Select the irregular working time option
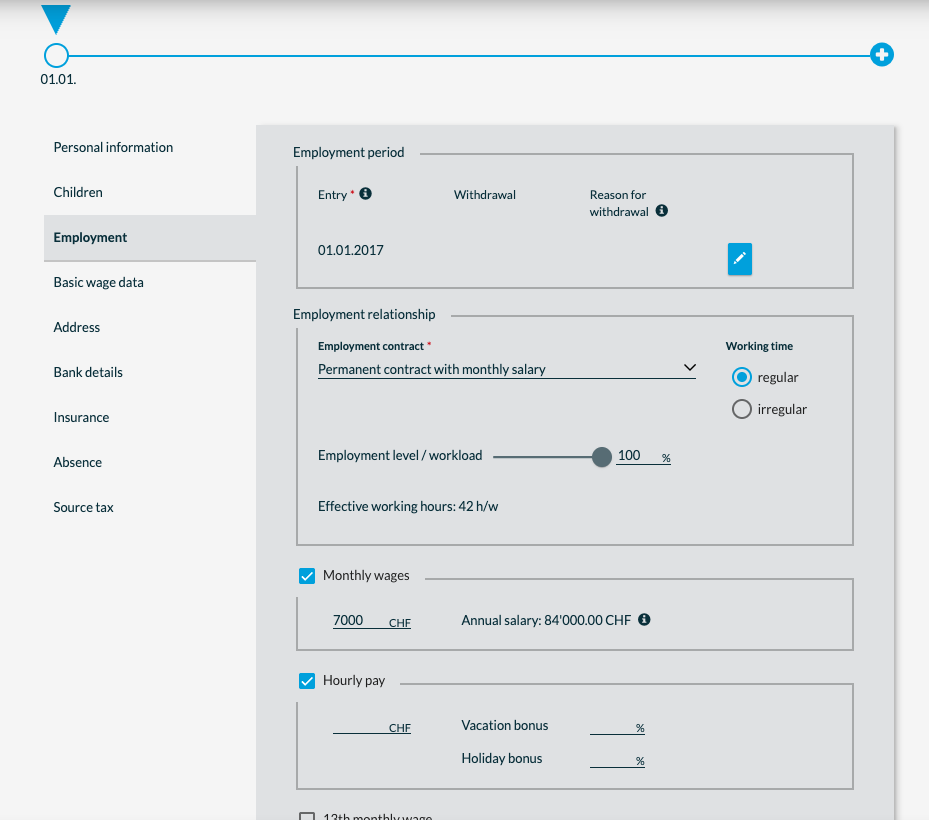The height and width of the screenshot is (820, 929). 742,409
